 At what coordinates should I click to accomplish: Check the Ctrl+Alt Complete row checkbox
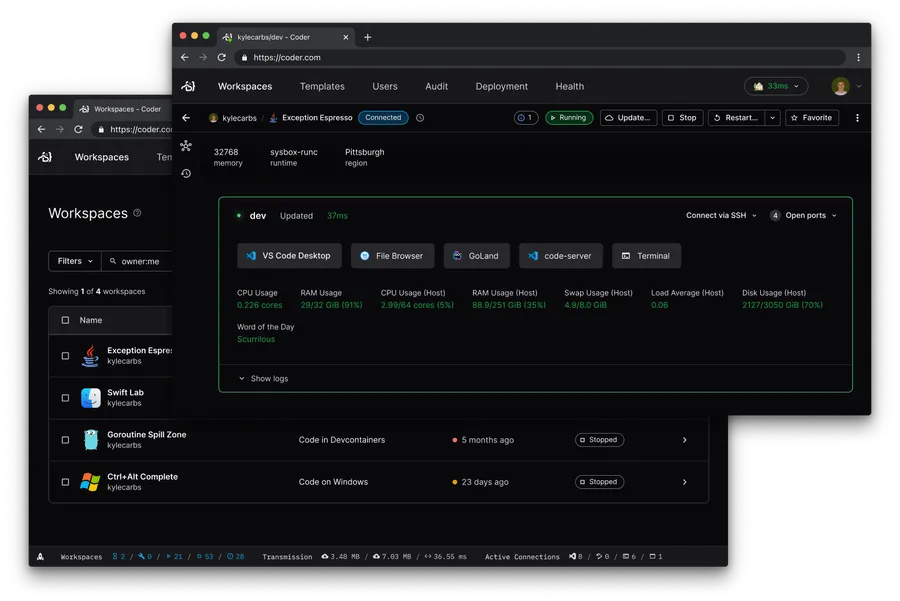coord(65,482)
